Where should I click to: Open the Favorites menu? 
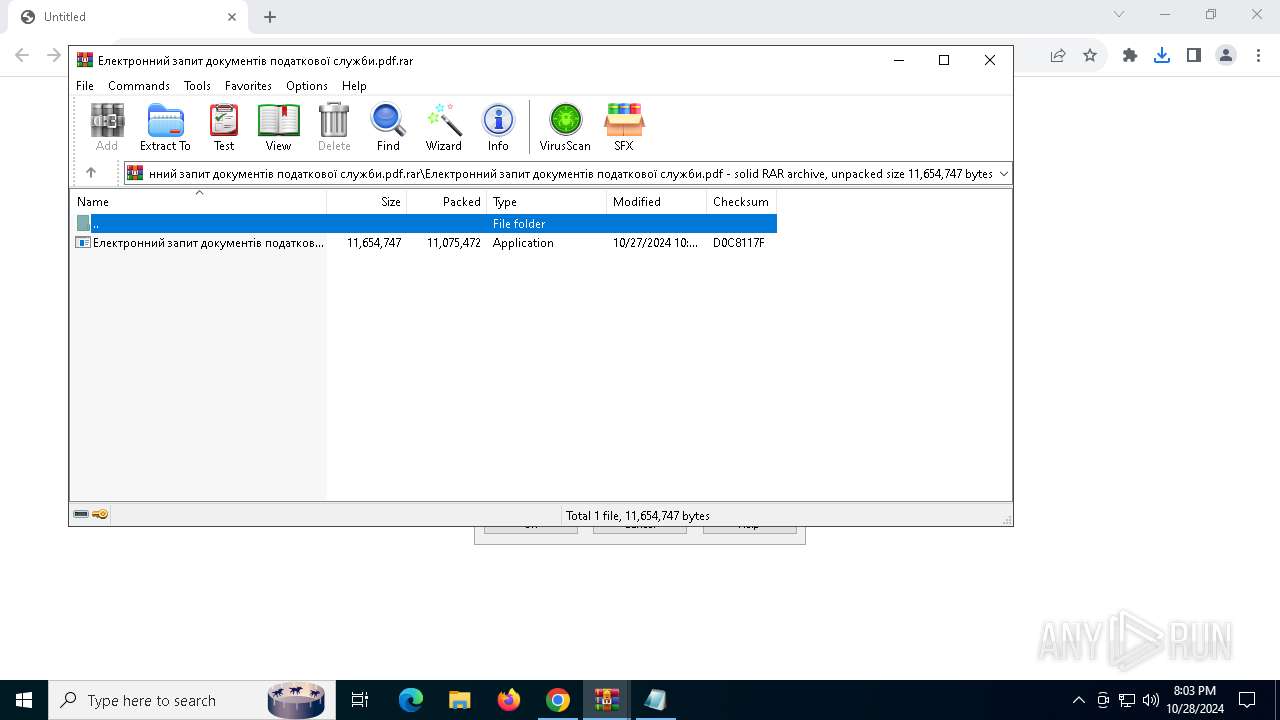248,86
